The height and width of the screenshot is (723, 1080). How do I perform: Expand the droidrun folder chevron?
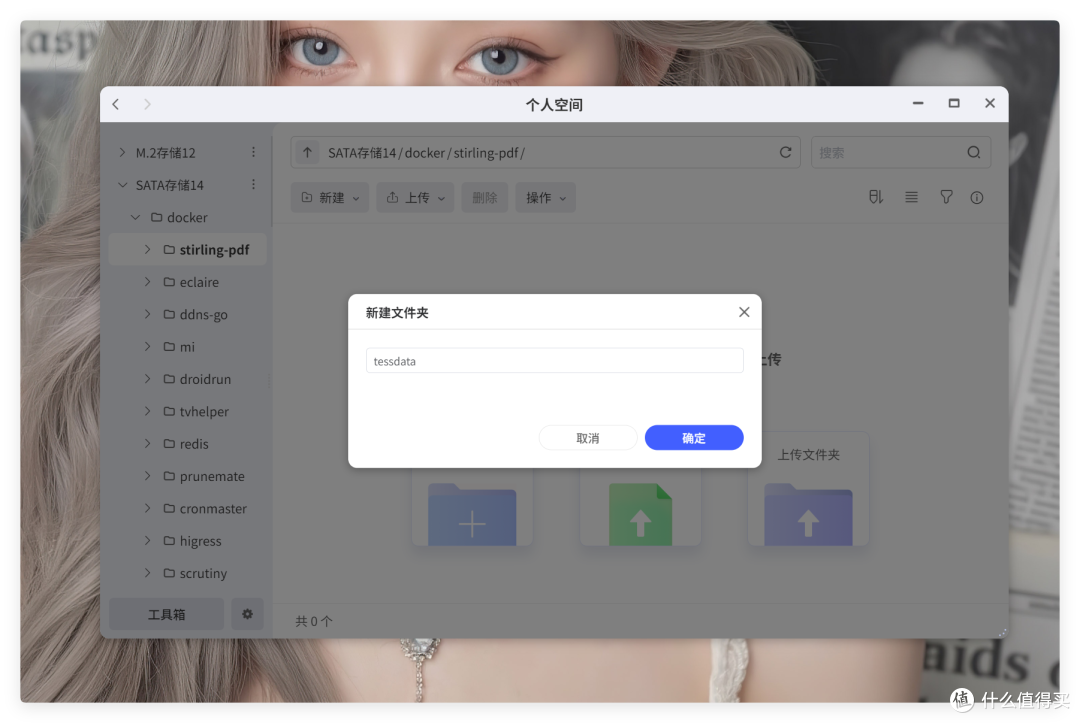[x=147, y=379]
